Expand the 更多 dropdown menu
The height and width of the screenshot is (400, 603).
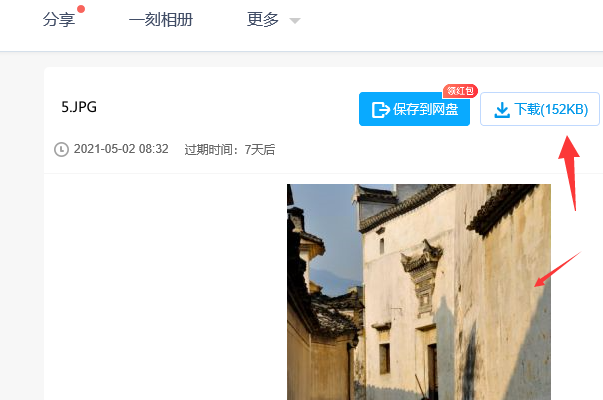[273, 19]
